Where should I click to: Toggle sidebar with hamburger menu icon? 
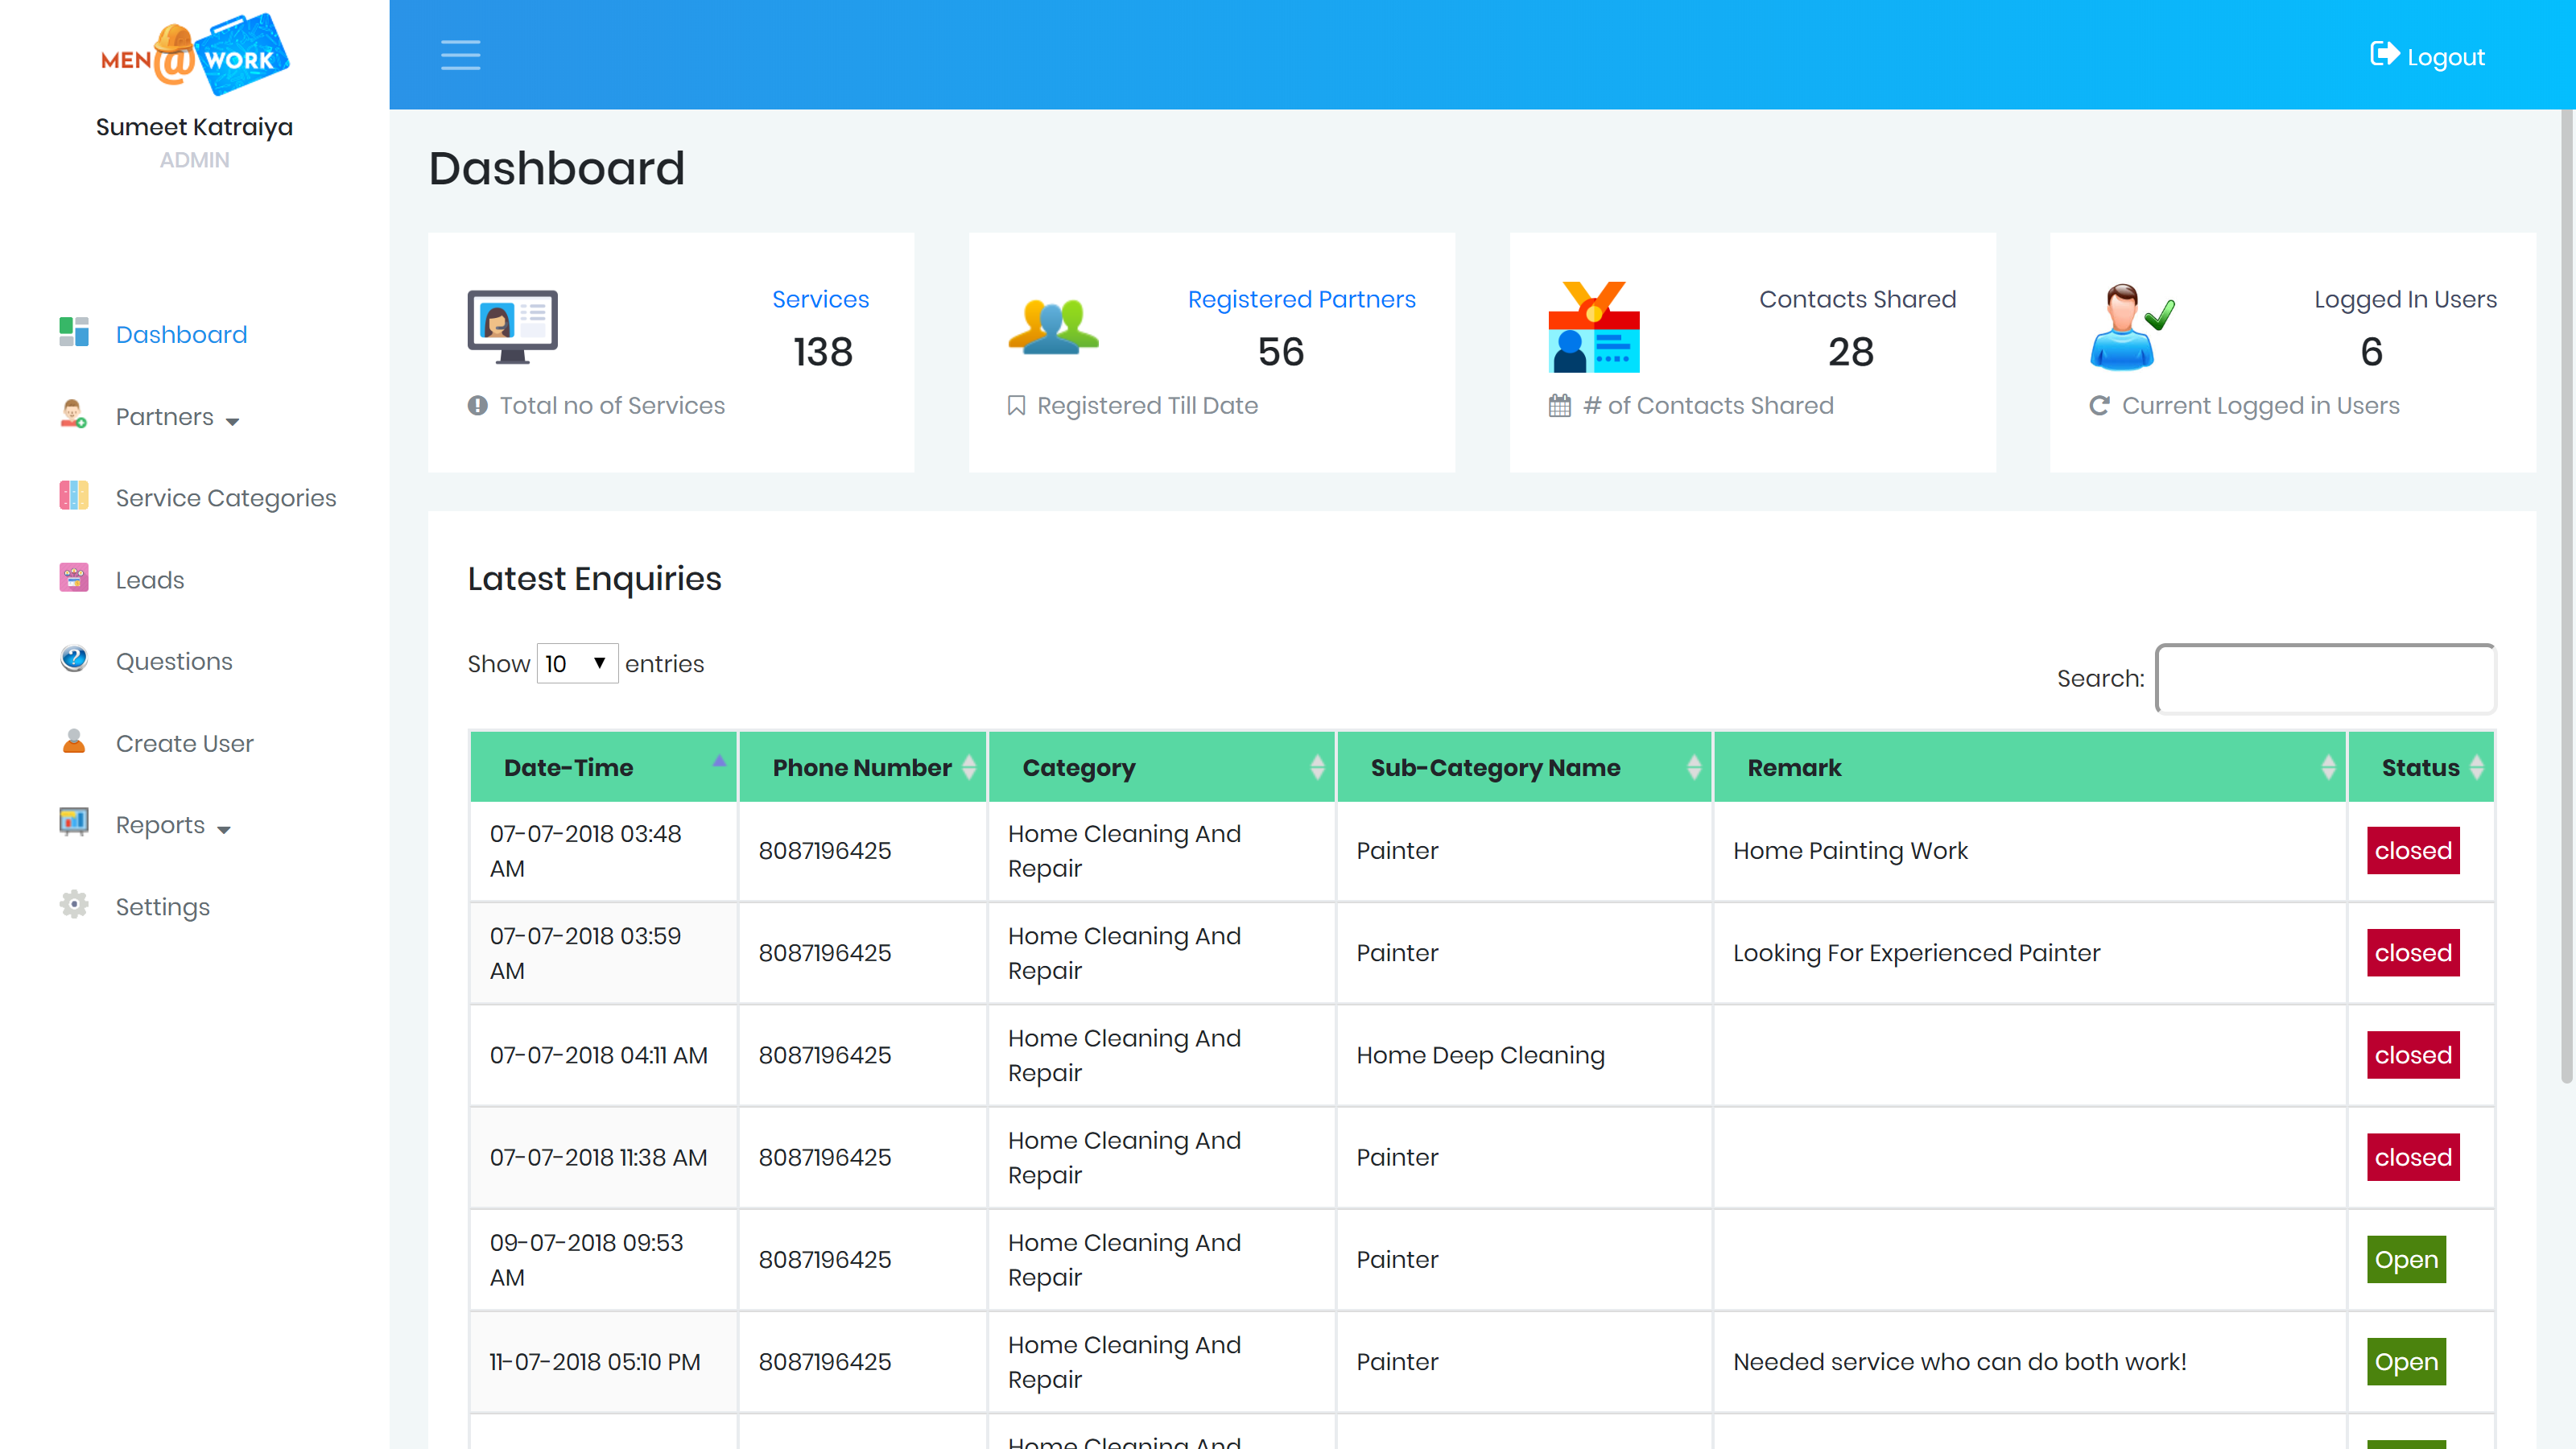[460, 55]
